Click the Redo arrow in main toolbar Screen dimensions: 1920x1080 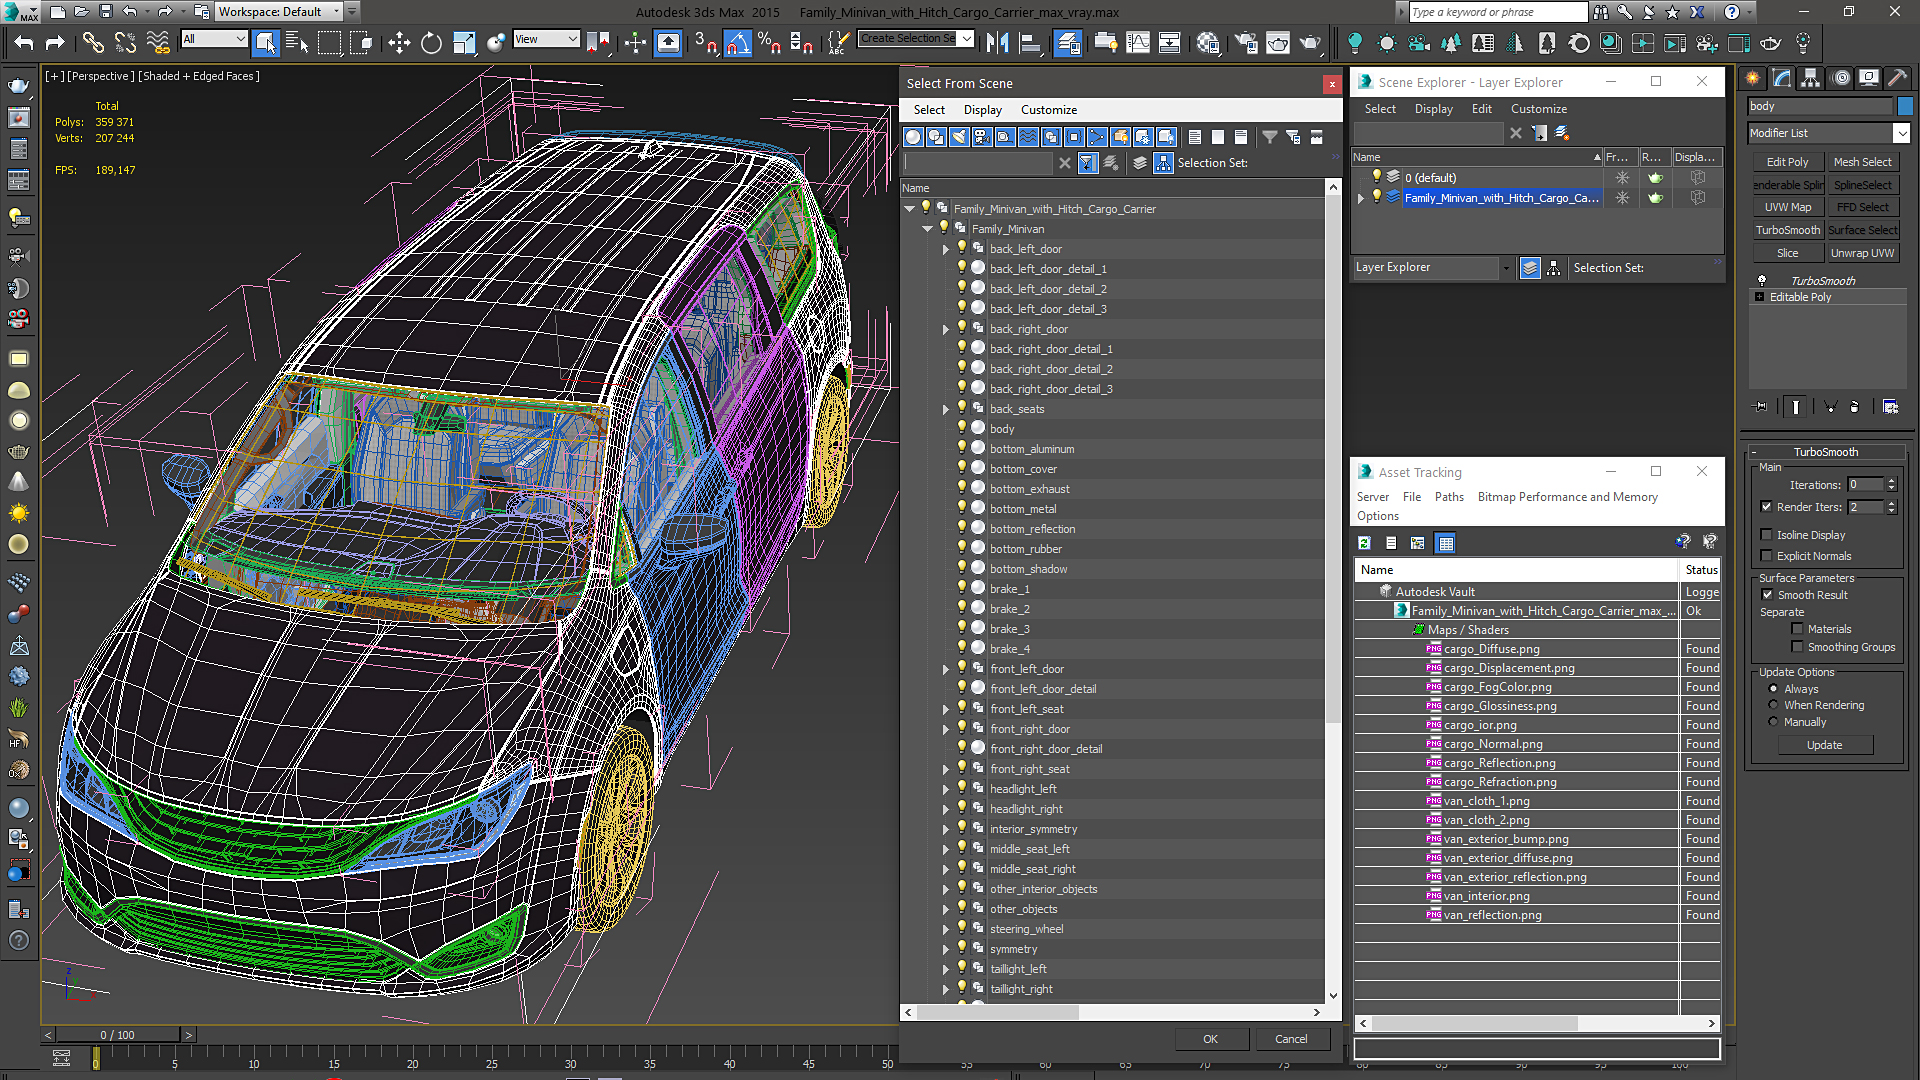[55, 42]
